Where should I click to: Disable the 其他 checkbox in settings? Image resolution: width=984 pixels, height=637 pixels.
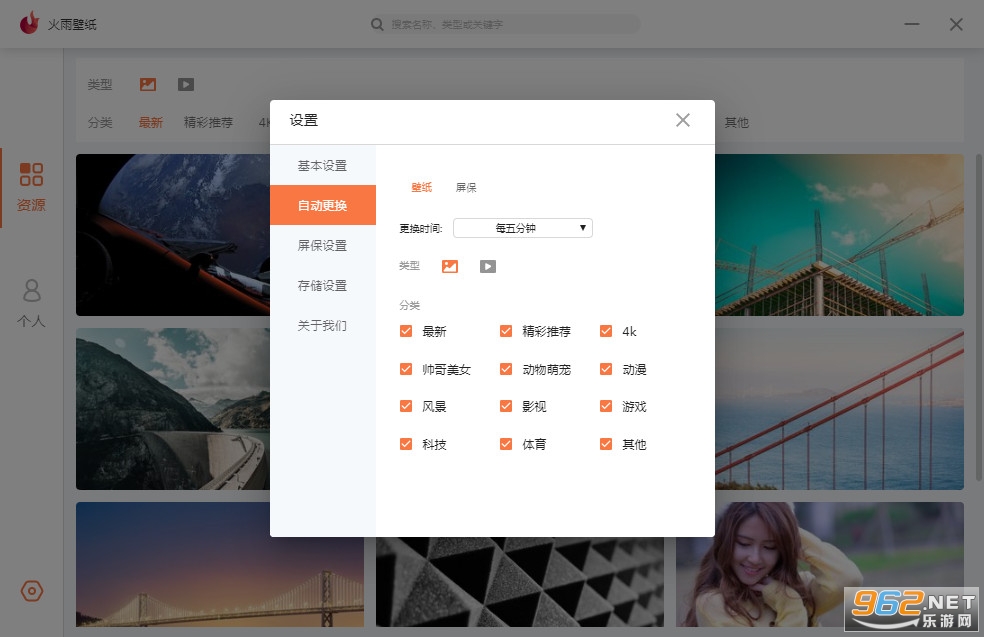(606, 444)
